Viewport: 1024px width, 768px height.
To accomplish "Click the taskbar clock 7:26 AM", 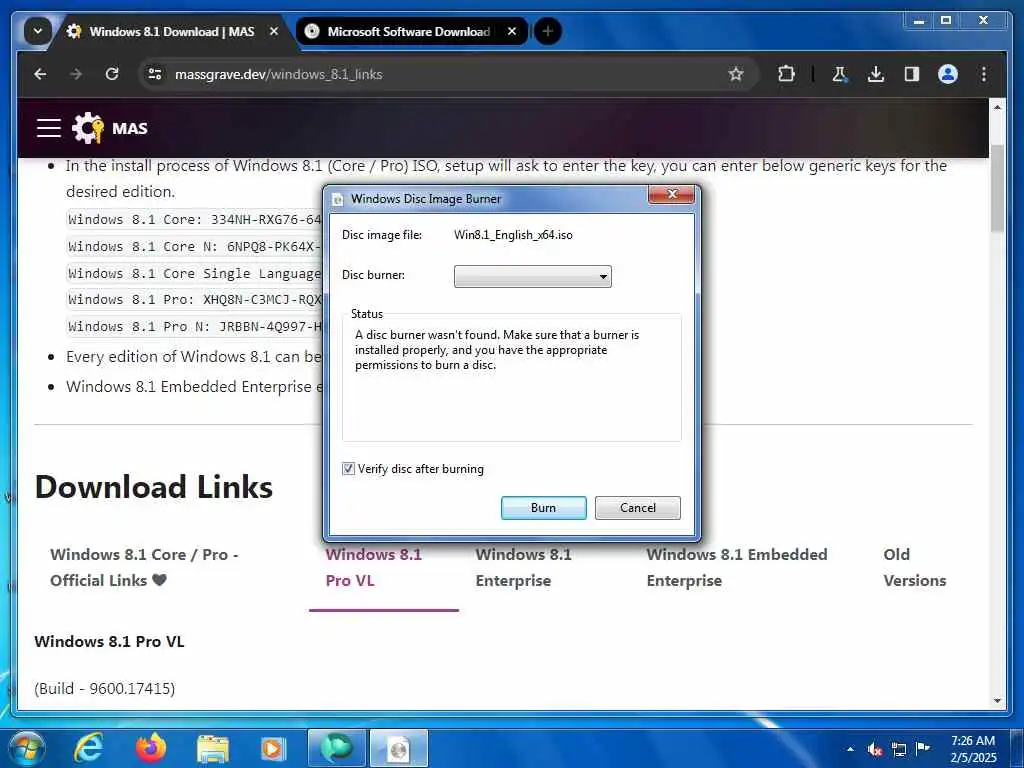I will [x=973, y=749].
